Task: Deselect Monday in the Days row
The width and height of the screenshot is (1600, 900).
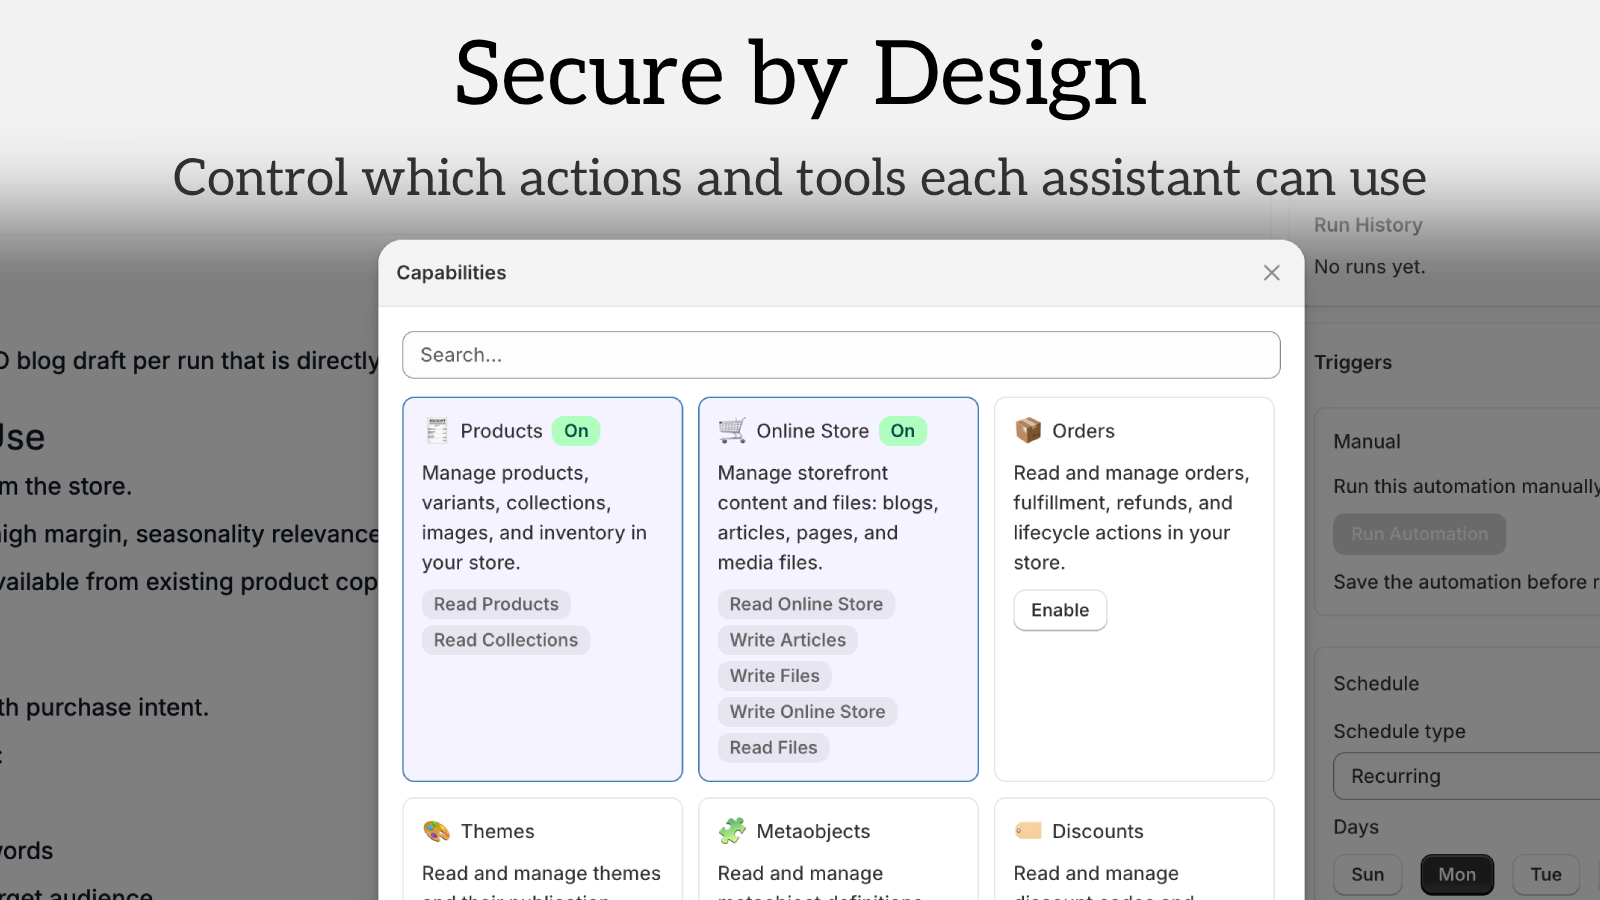Action: [1457, 874]
